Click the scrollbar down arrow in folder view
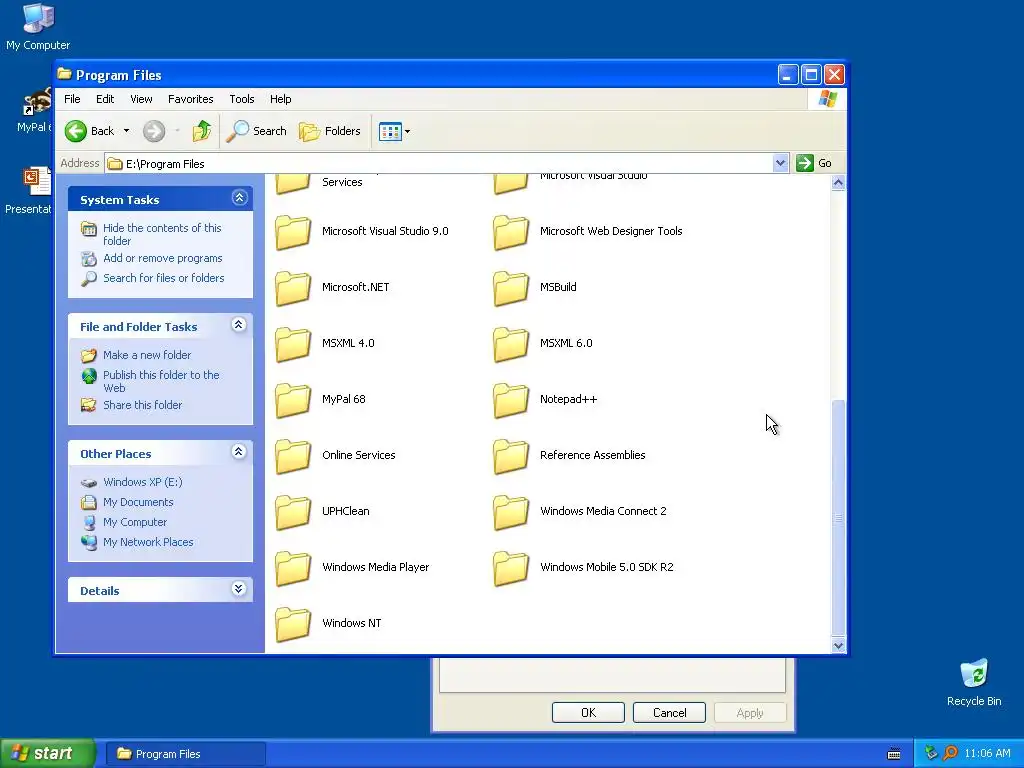1024x768 pixels. [x=839, y=645]
